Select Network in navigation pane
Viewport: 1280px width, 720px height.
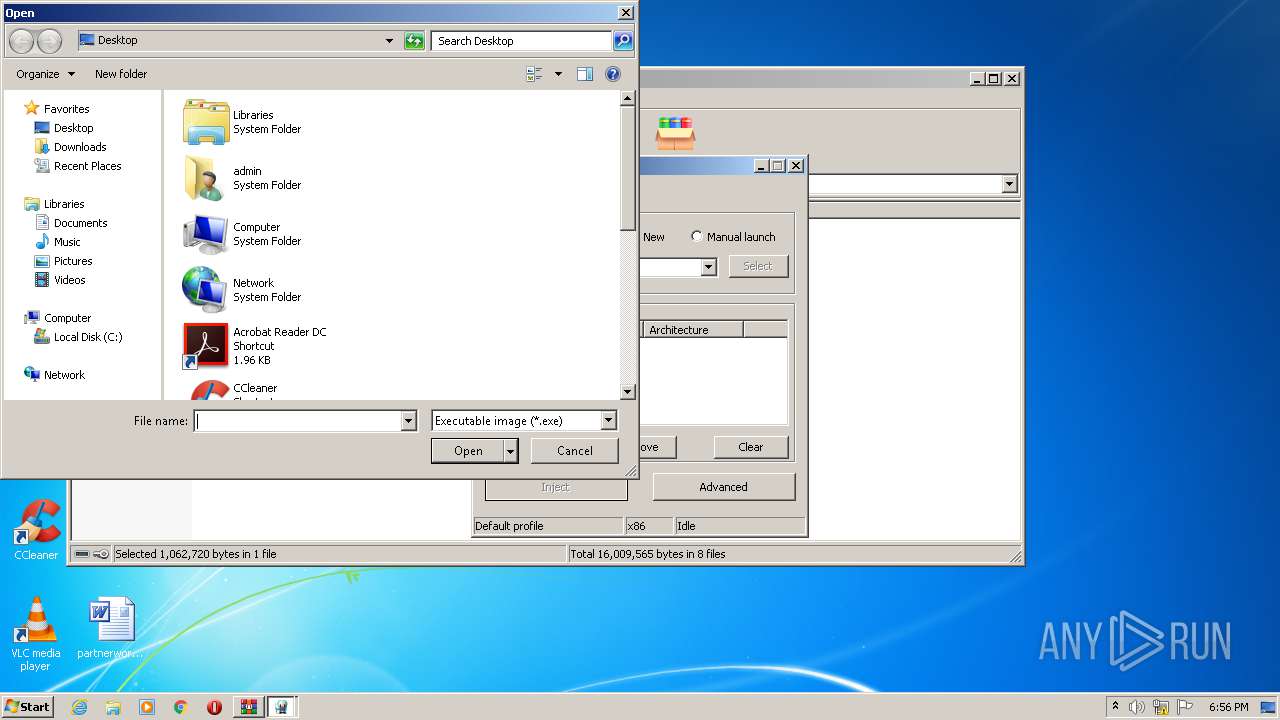coord(64,375)
